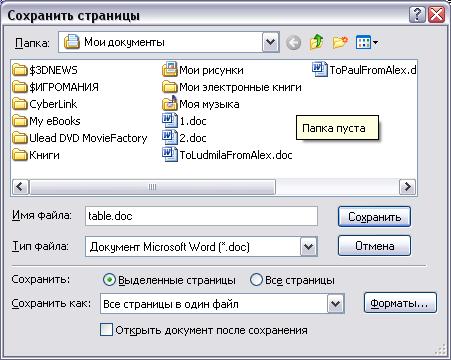The image size is (451, 360).
Task: Go back with the grey back arrow
Action: pos(293,43)
